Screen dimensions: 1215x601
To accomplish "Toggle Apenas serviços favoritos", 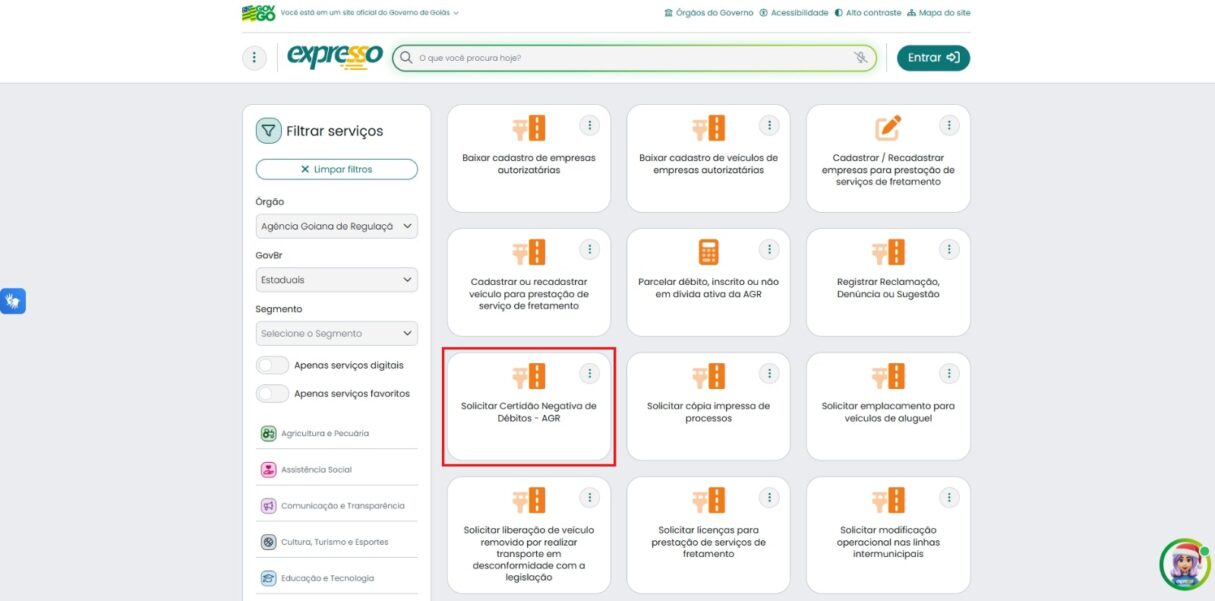I will coord(272,393).
